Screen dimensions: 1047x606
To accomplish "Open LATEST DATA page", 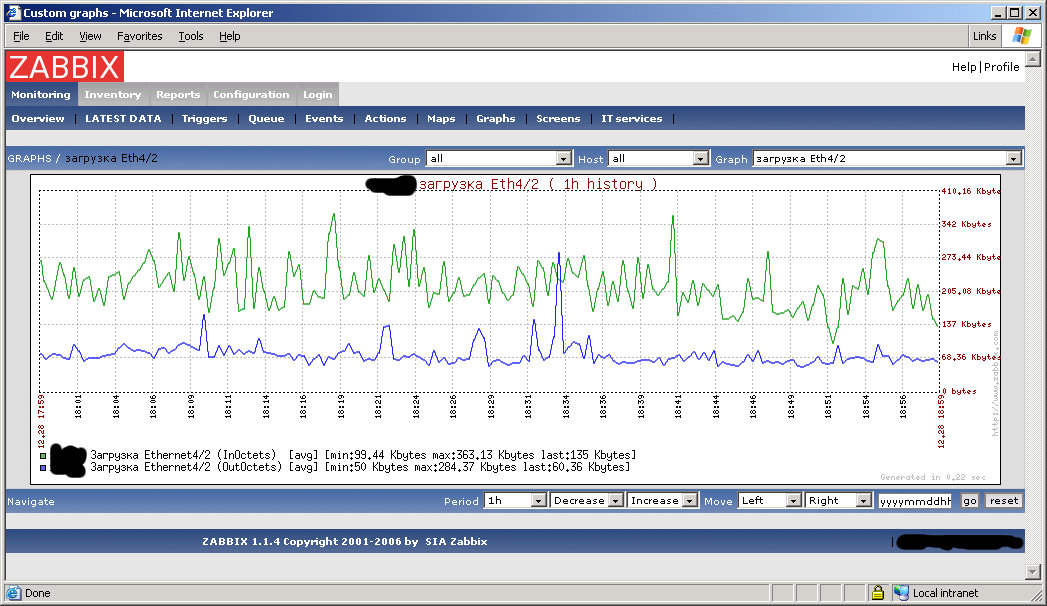I will [x=124, y=118].
